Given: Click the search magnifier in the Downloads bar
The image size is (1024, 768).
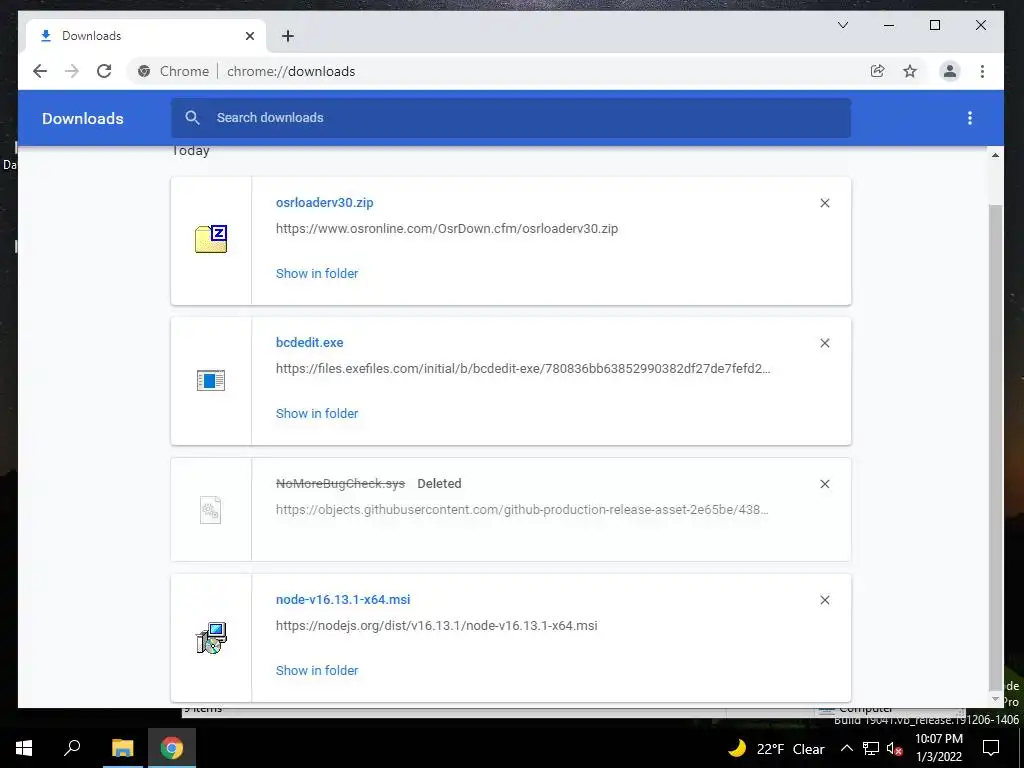Looking at the screenshot, I should click(192, 118).
